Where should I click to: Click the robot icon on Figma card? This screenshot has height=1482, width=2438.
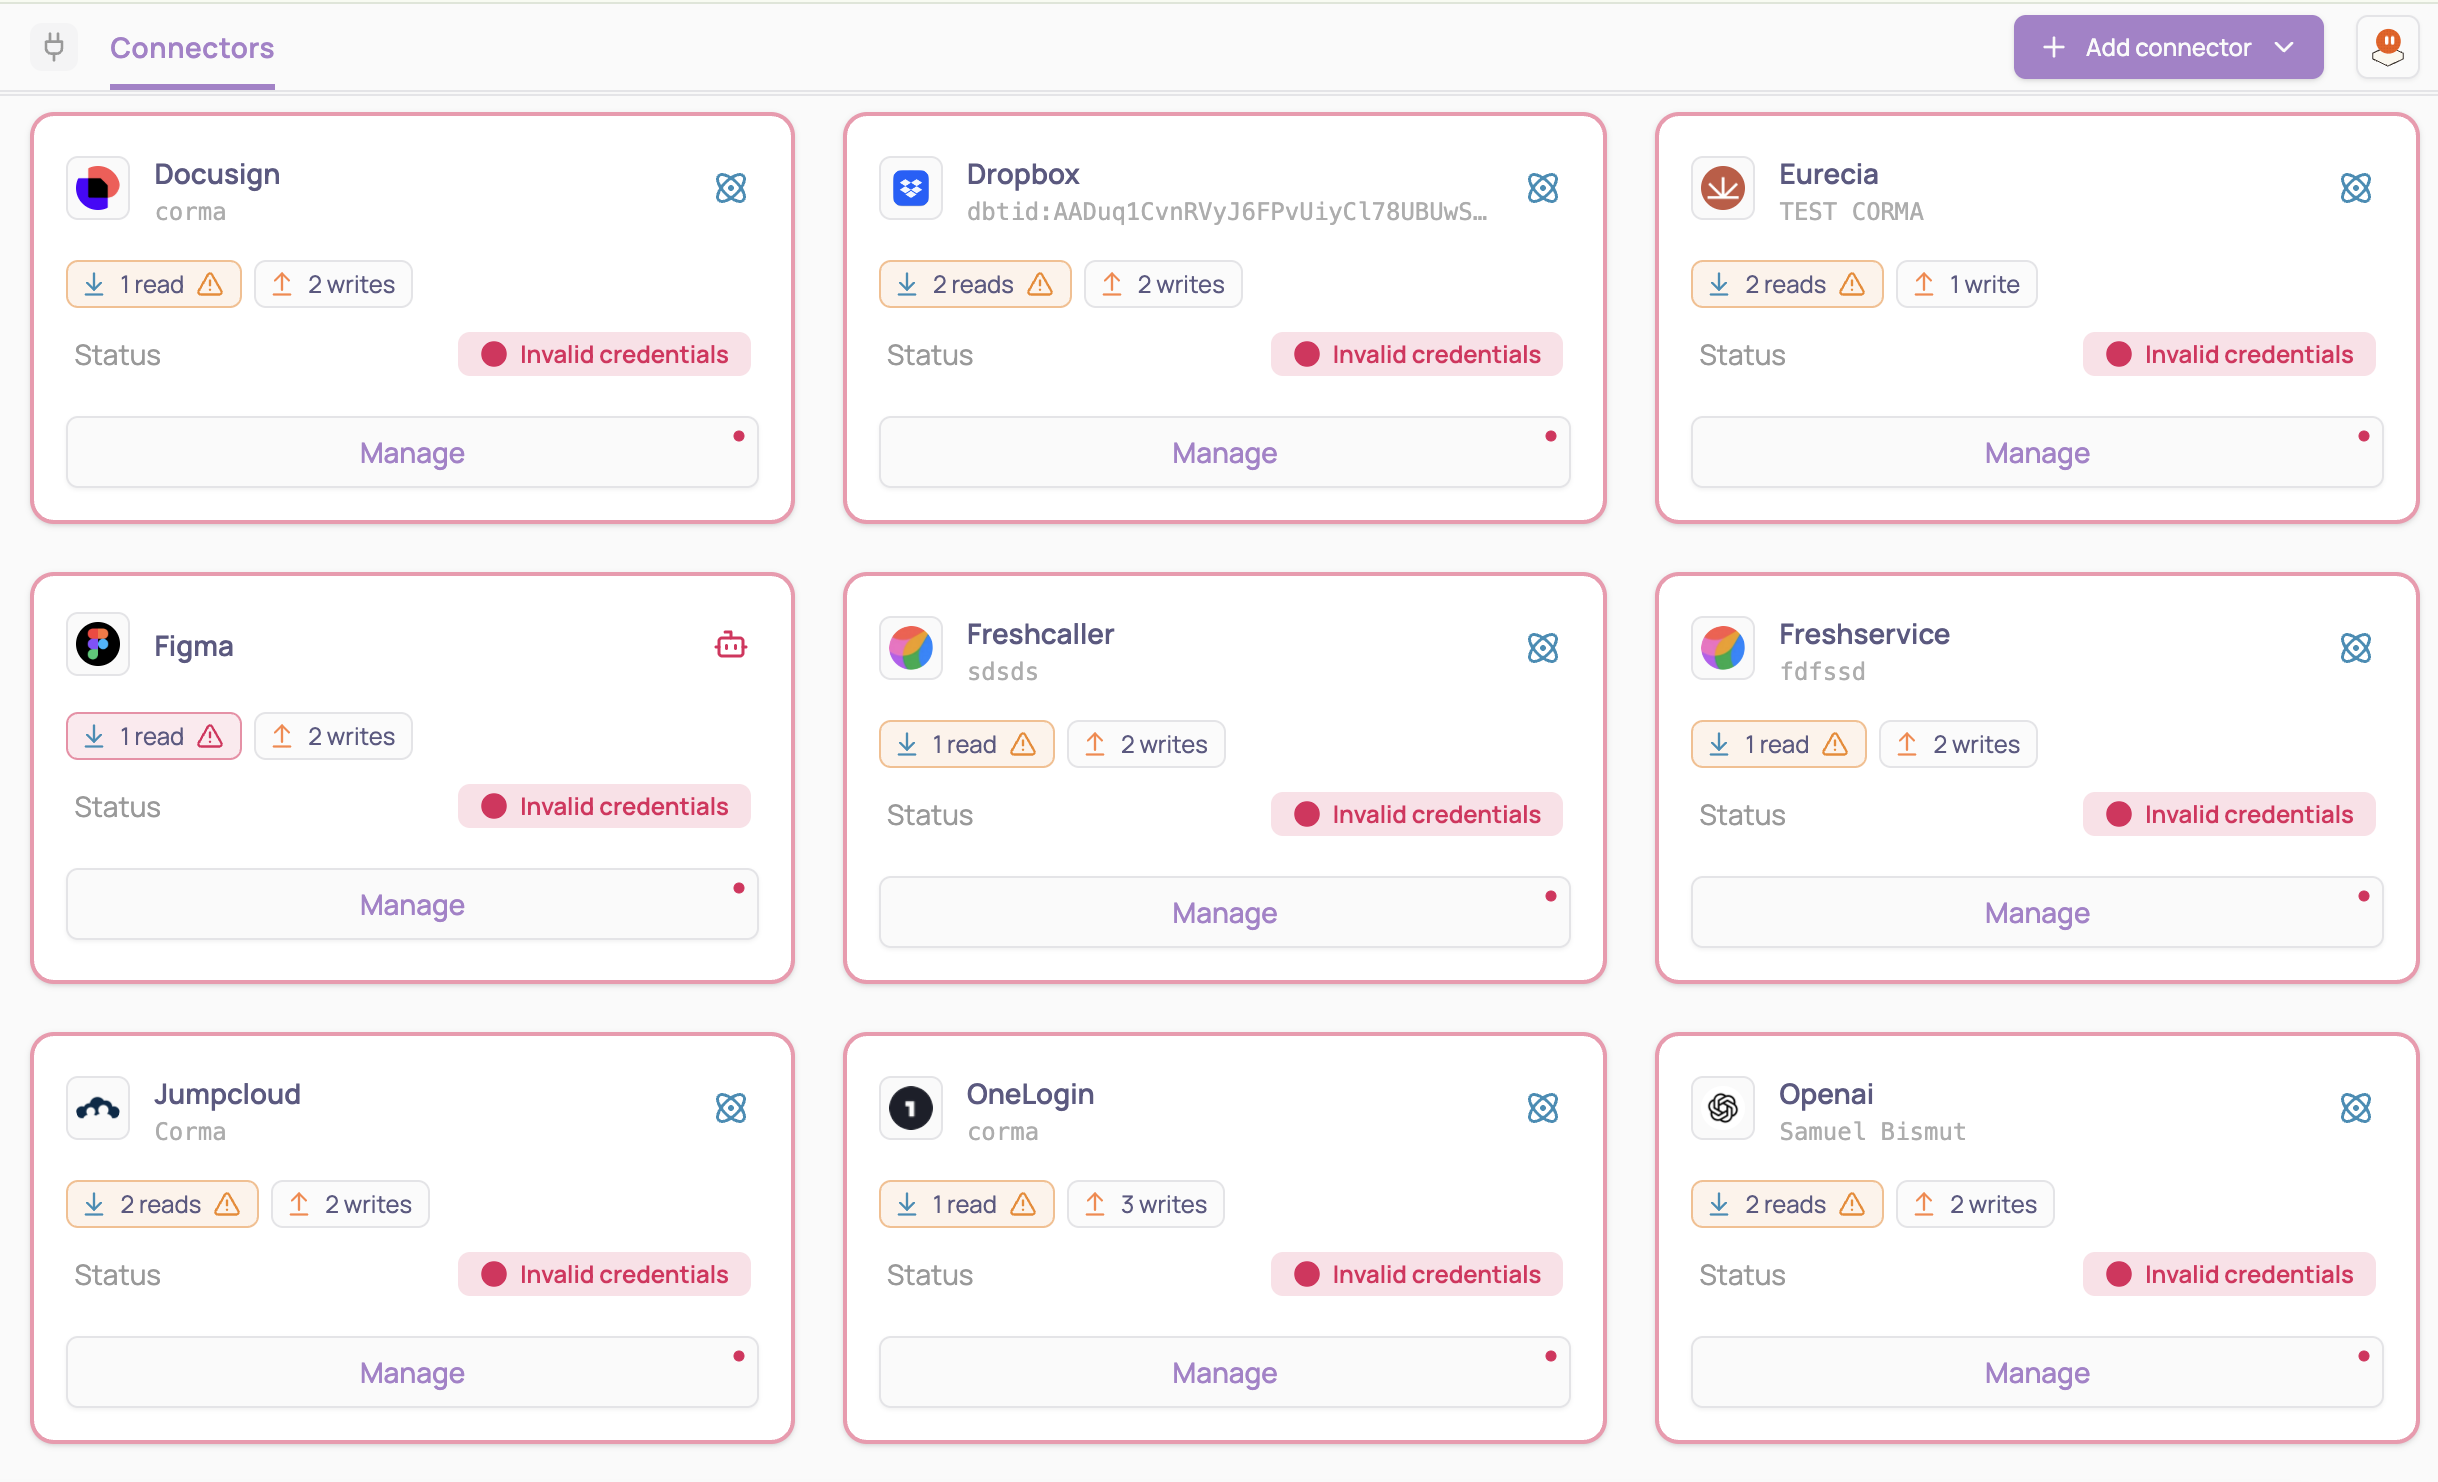(731, 645)
